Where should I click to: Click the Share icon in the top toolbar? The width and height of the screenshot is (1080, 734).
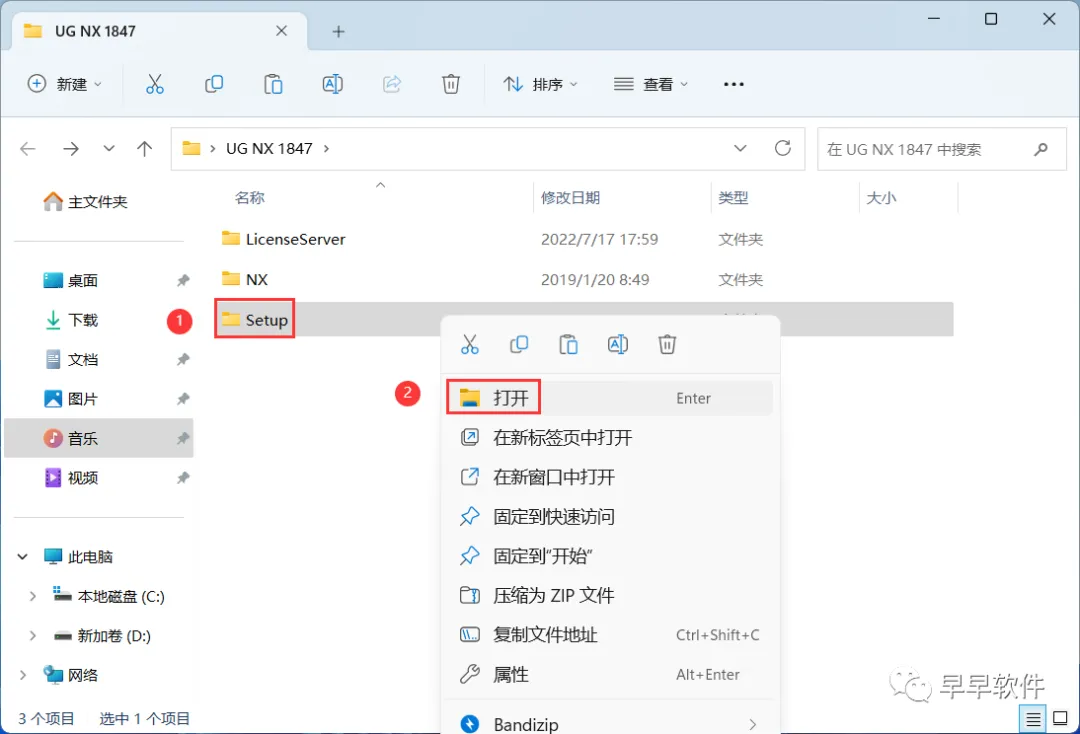click(x=392, y=84)
